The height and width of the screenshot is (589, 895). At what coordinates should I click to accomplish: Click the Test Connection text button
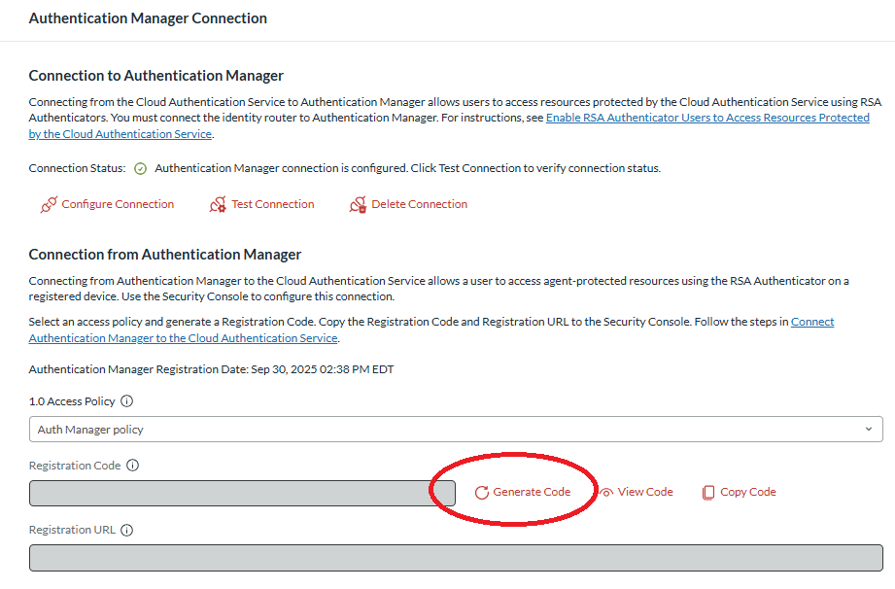273,204
